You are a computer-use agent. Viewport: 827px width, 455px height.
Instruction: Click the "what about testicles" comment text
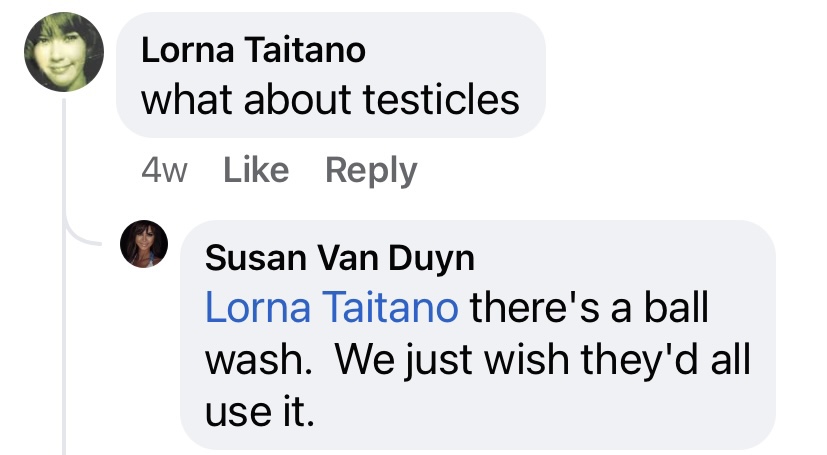pyautogui.click(x=330, y=100)
